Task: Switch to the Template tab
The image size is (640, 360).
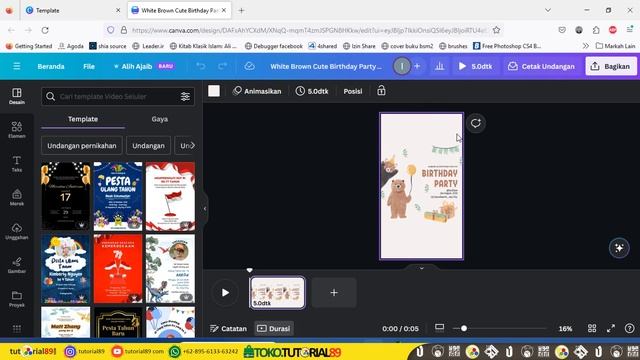Action: [x=83, y=119]
